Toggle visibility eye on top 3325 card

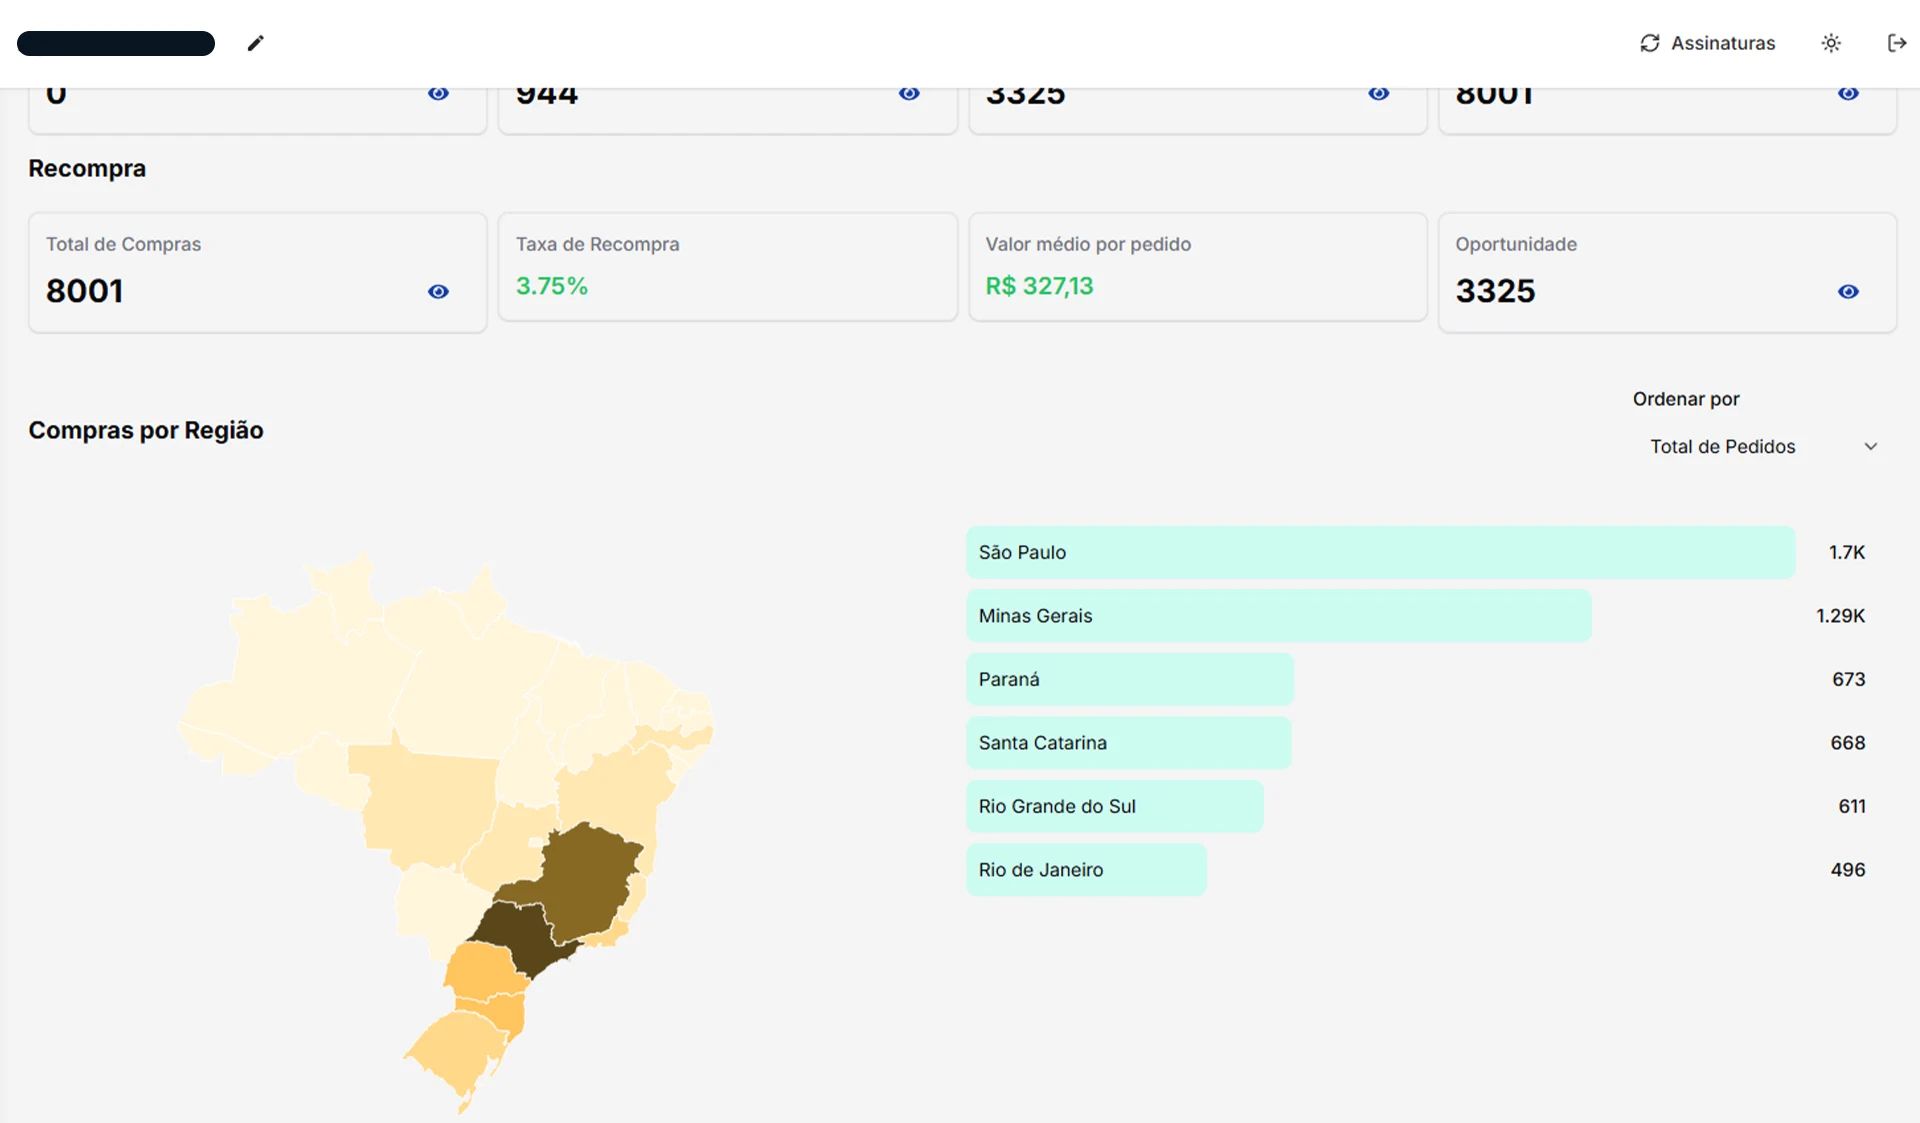pyautogui.click(x=1379, y=93)
